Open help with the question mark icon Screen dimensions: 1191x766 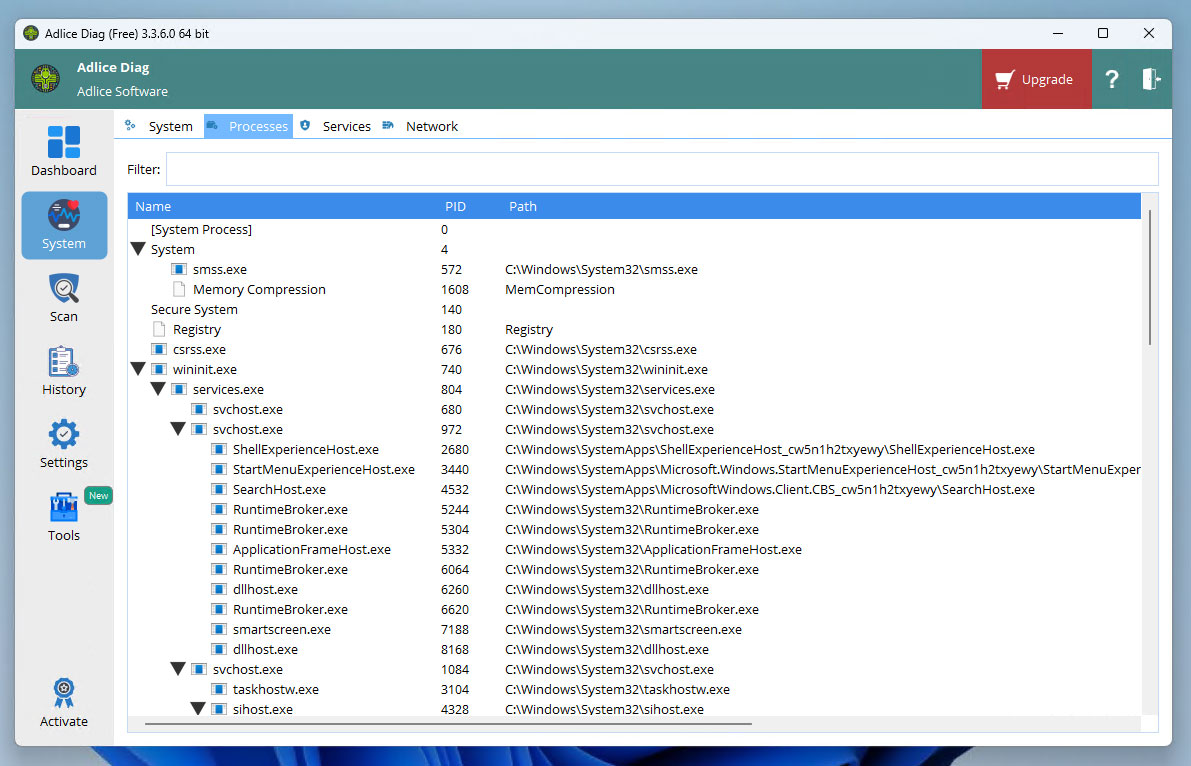(1111, 80)
